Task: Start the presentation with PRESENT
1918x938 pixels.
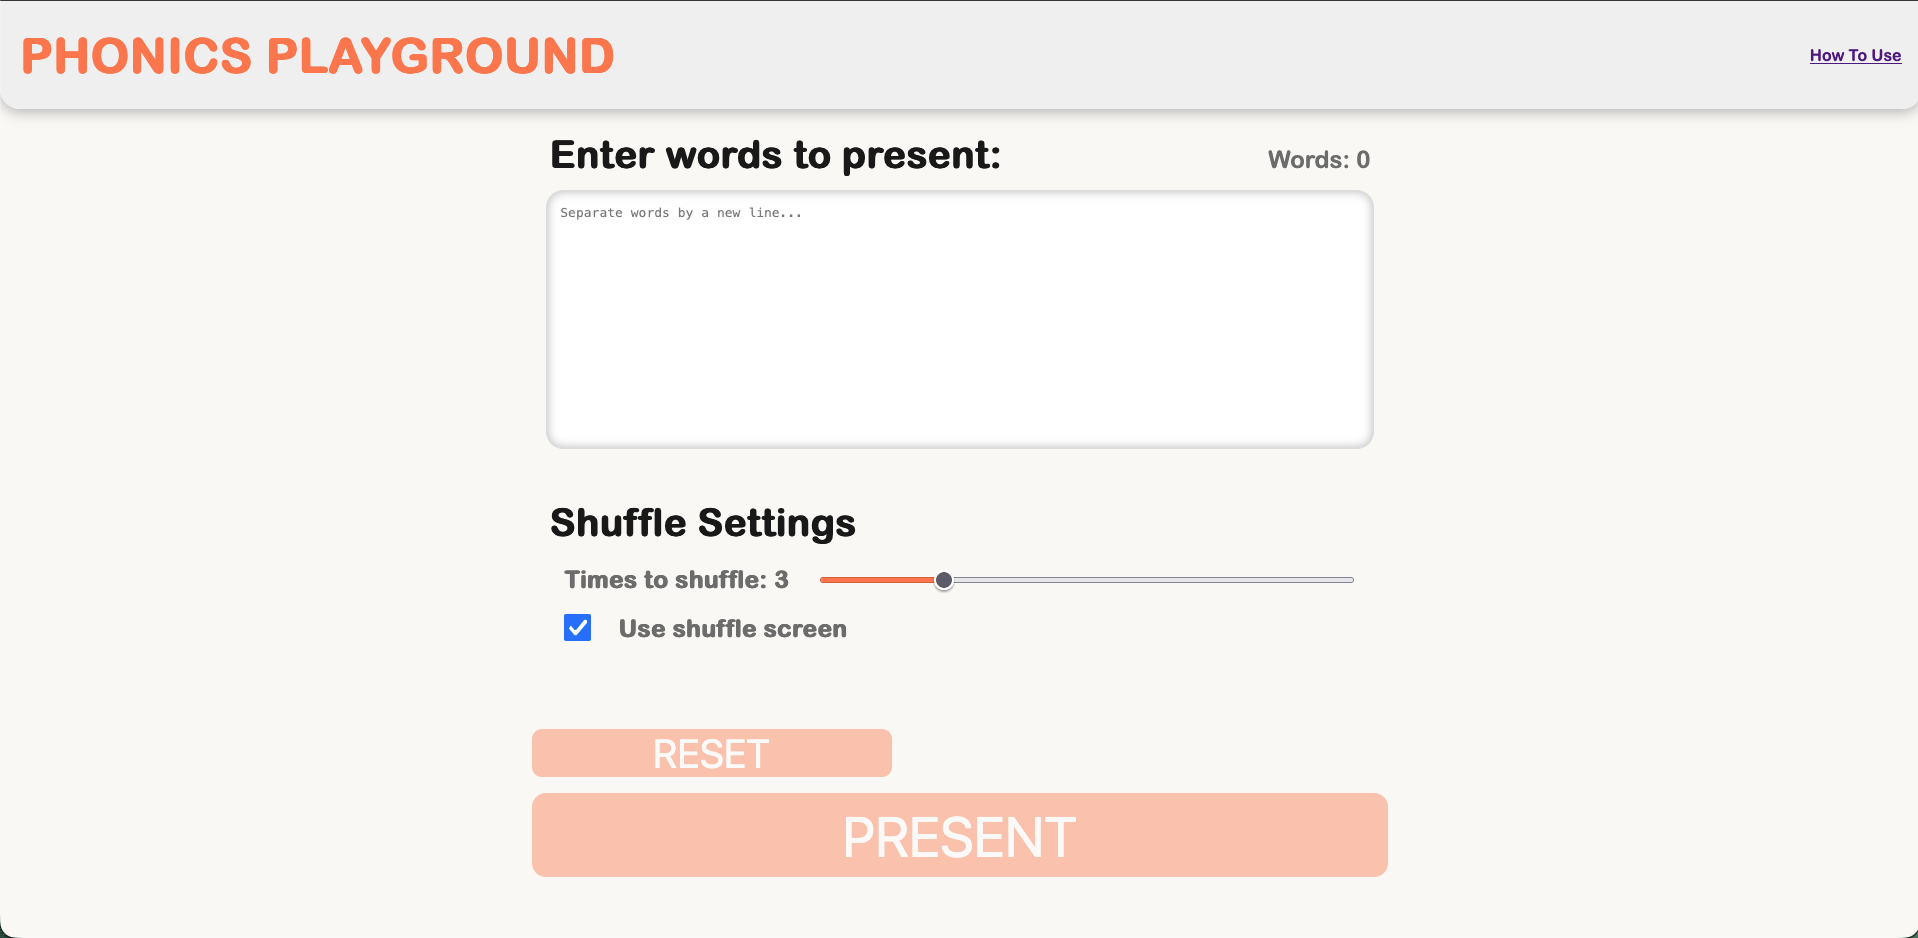Action: tap(959, 835)
